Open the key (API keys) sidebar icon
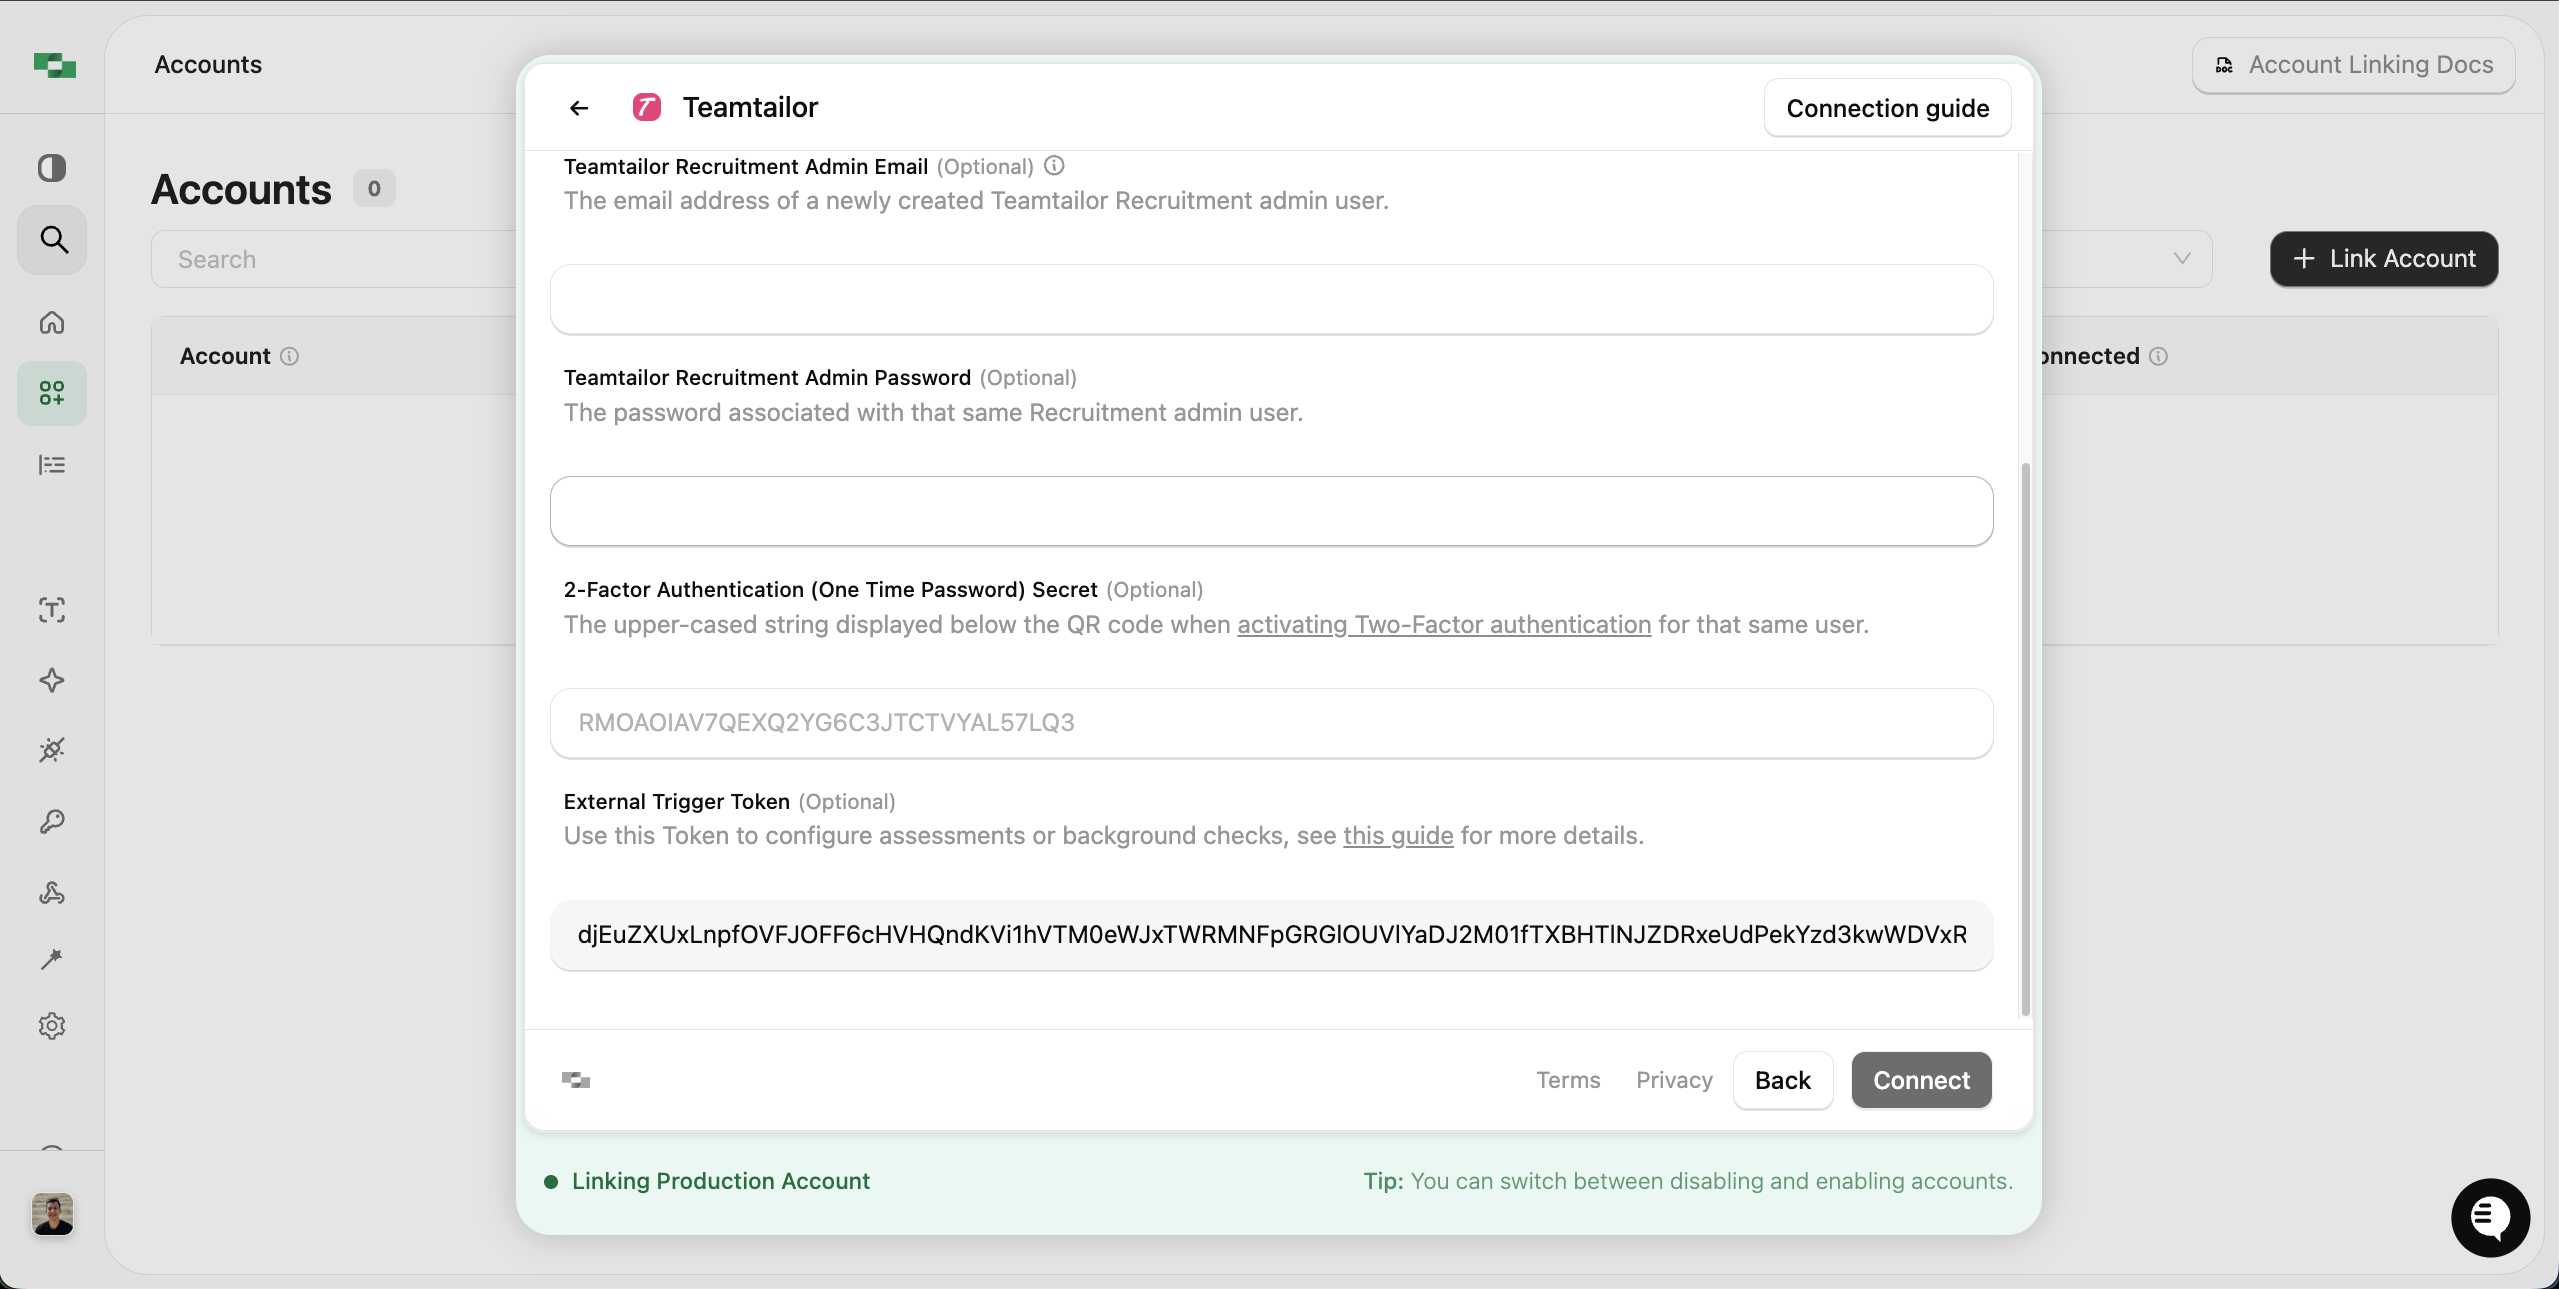 coord(52,821)
